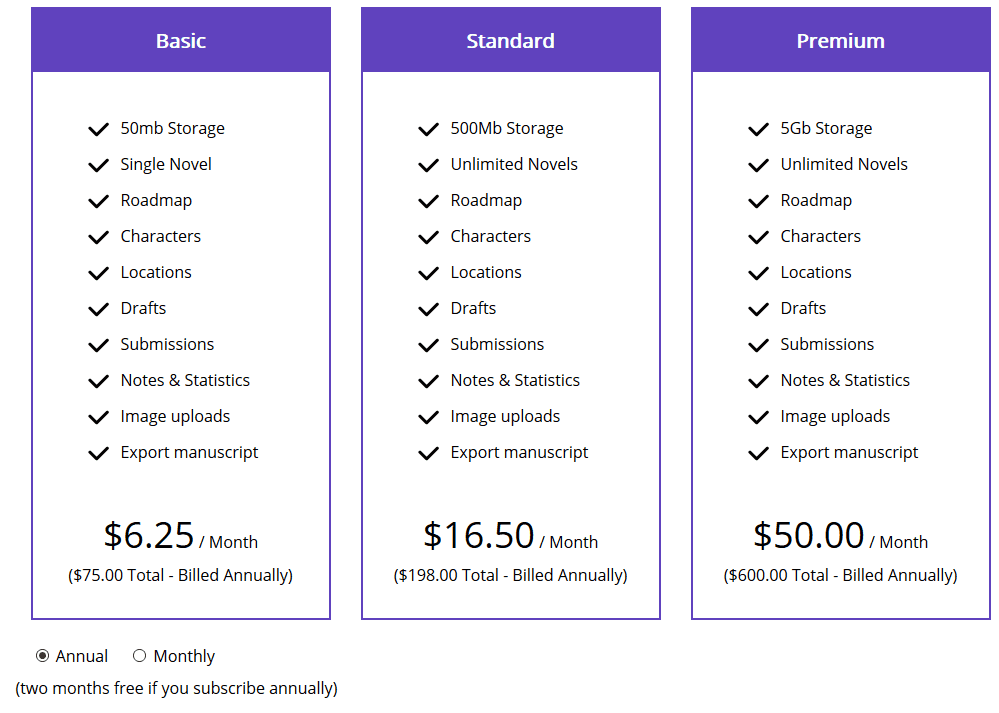Viewport: 999px width, 713px height.
Task: Click the checkmark next to Notes & Statistics in Basic
Action: [98, 380]
